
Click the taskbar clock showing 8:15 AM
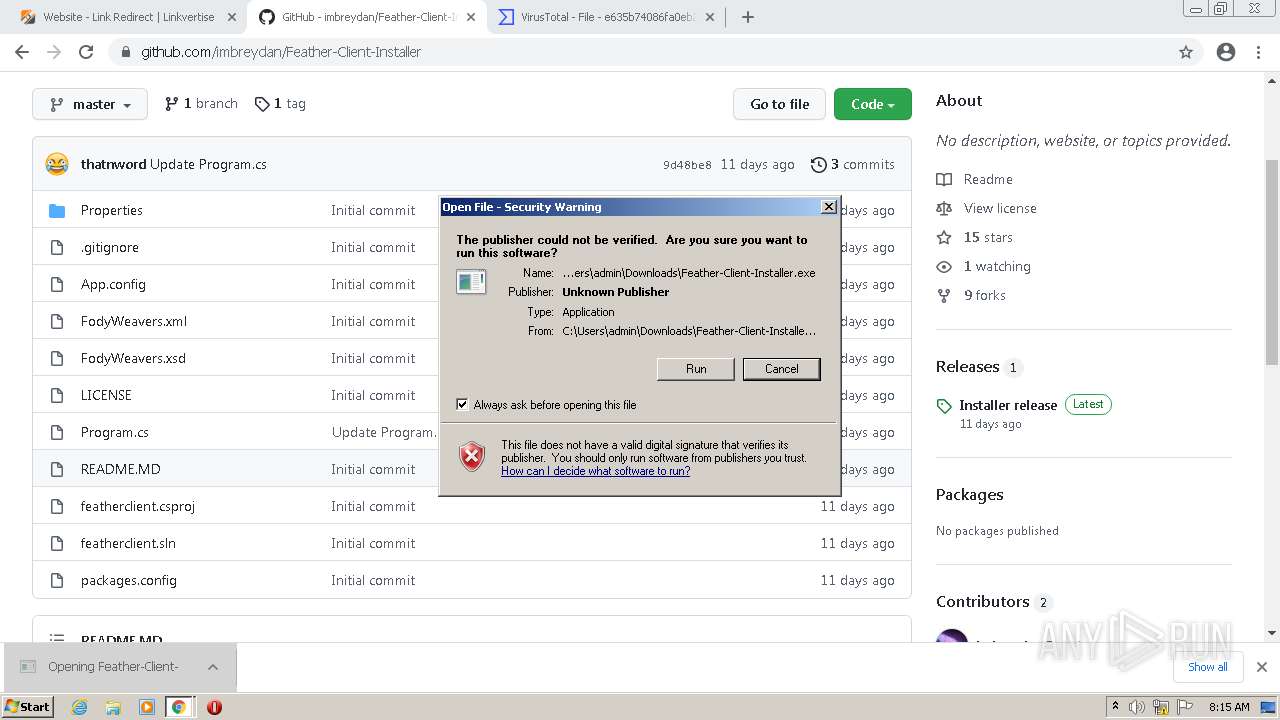[x=1229, y=707]
